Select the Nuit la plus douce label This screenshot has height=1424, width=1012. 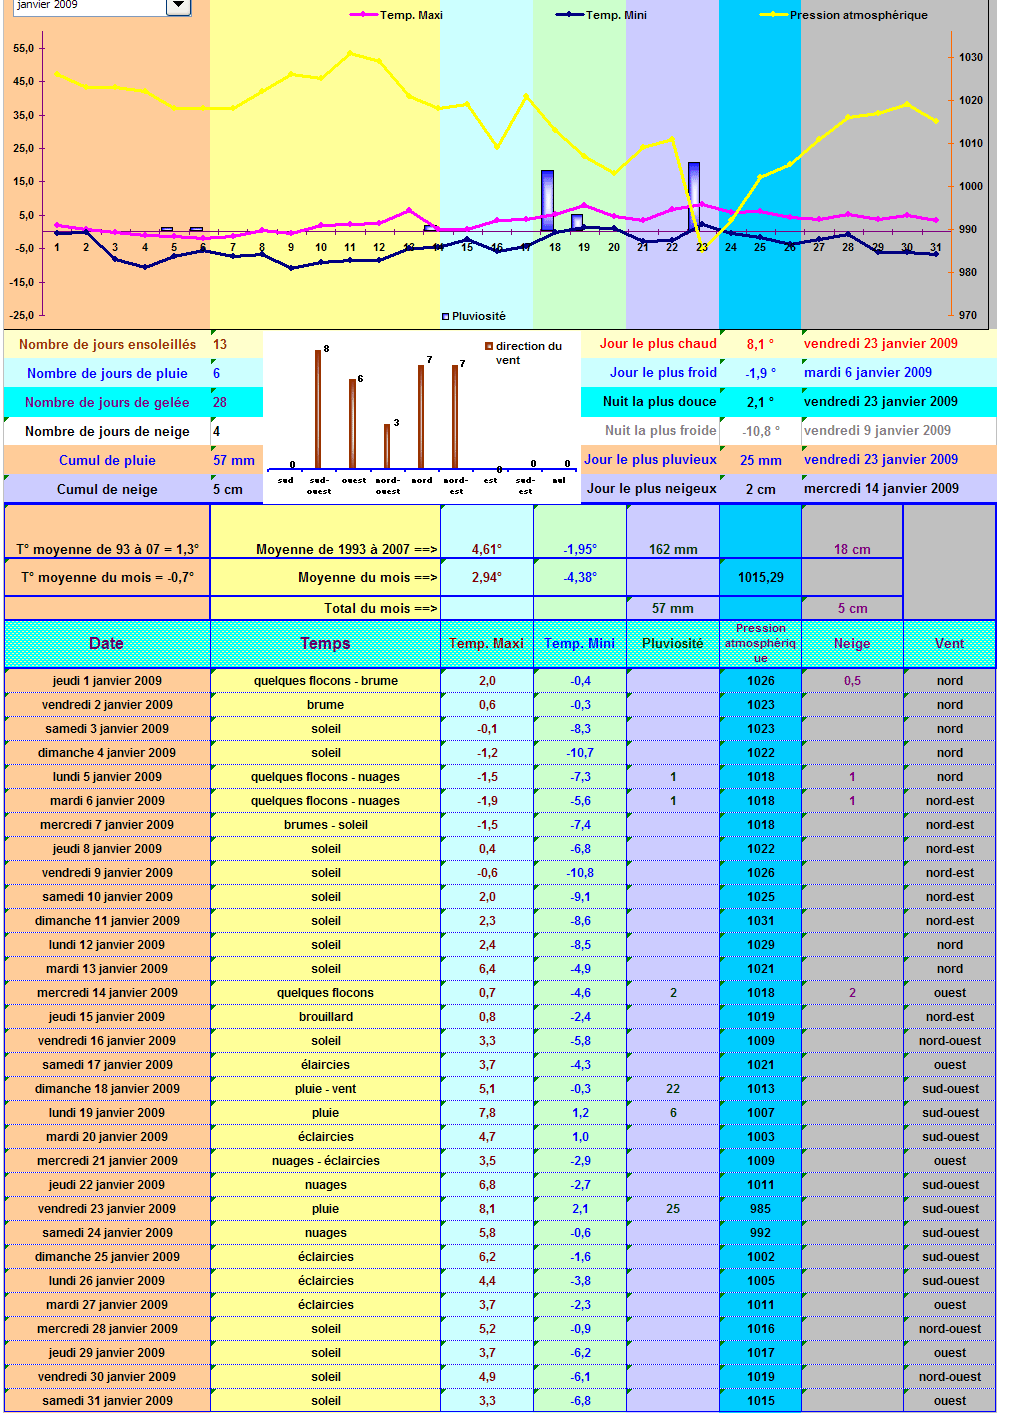[x=650, y=401]
